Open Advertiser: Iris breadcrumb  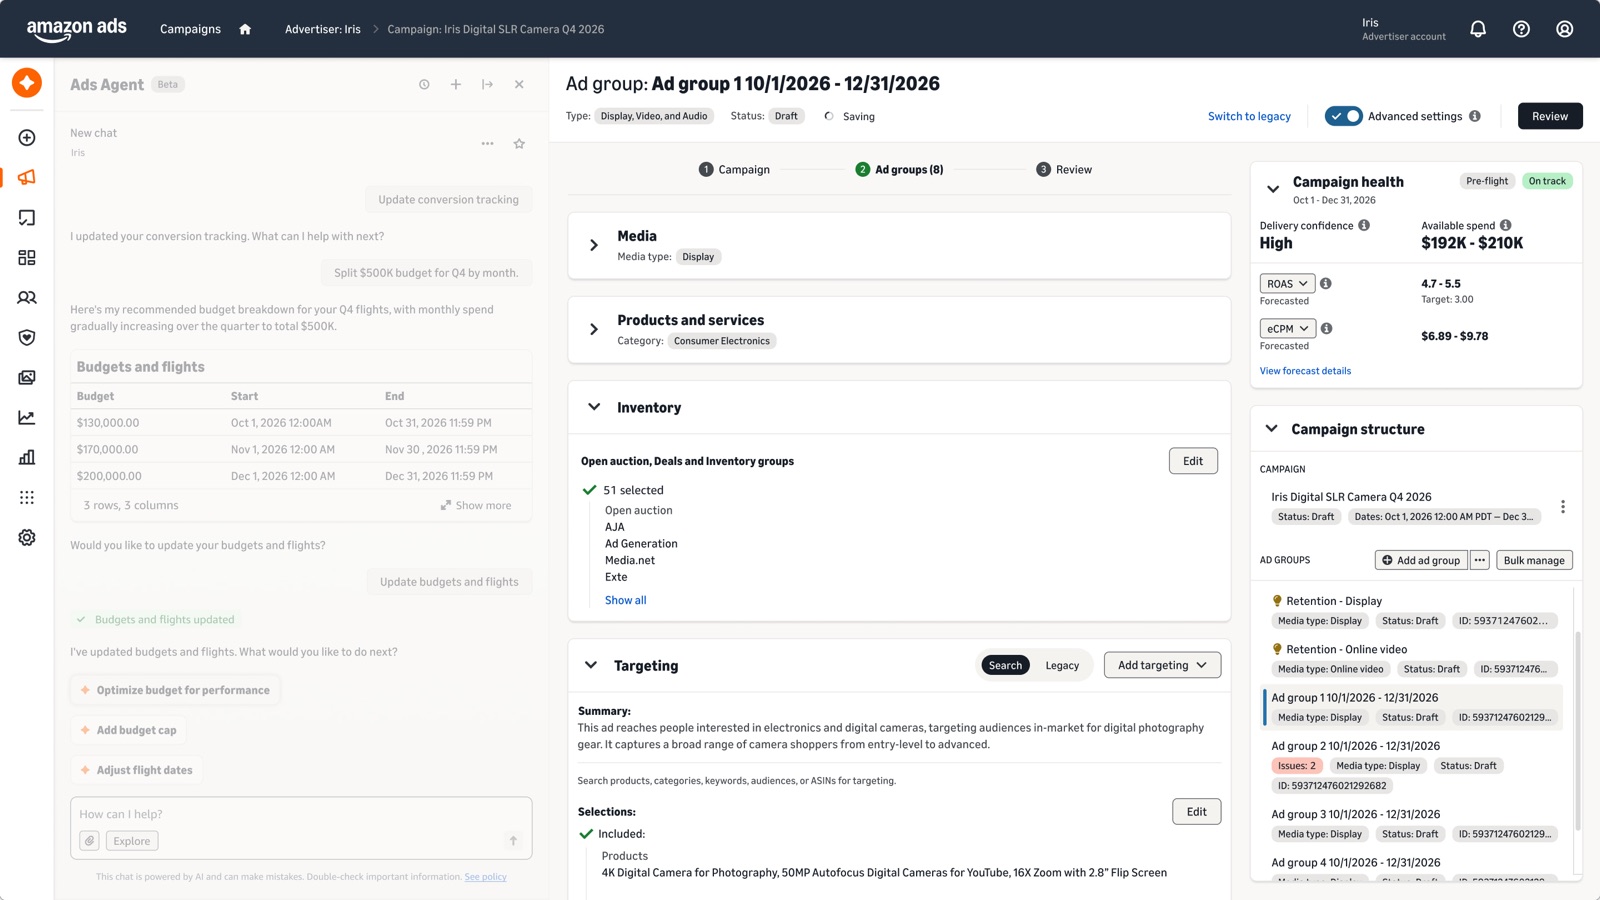[322, 29]
